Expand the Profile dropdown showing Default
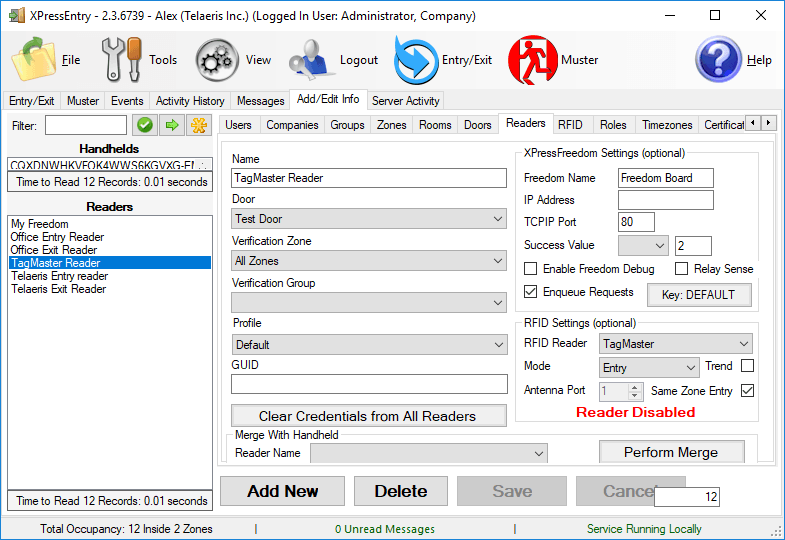 coord(369,344)
